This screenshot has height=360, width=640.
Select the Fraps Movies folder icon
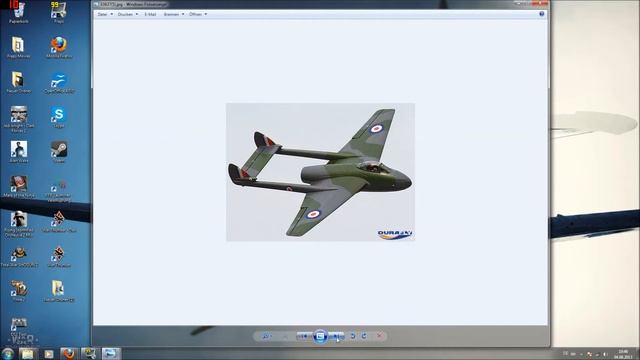point(18,47)
